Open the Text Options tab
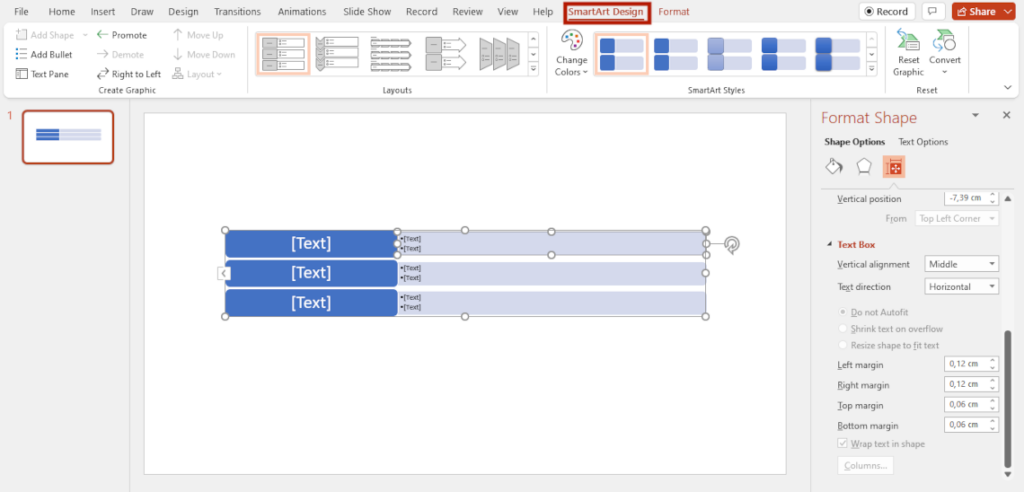The width and height of the screenshot is (1024, 492). [x=923, y=142]
